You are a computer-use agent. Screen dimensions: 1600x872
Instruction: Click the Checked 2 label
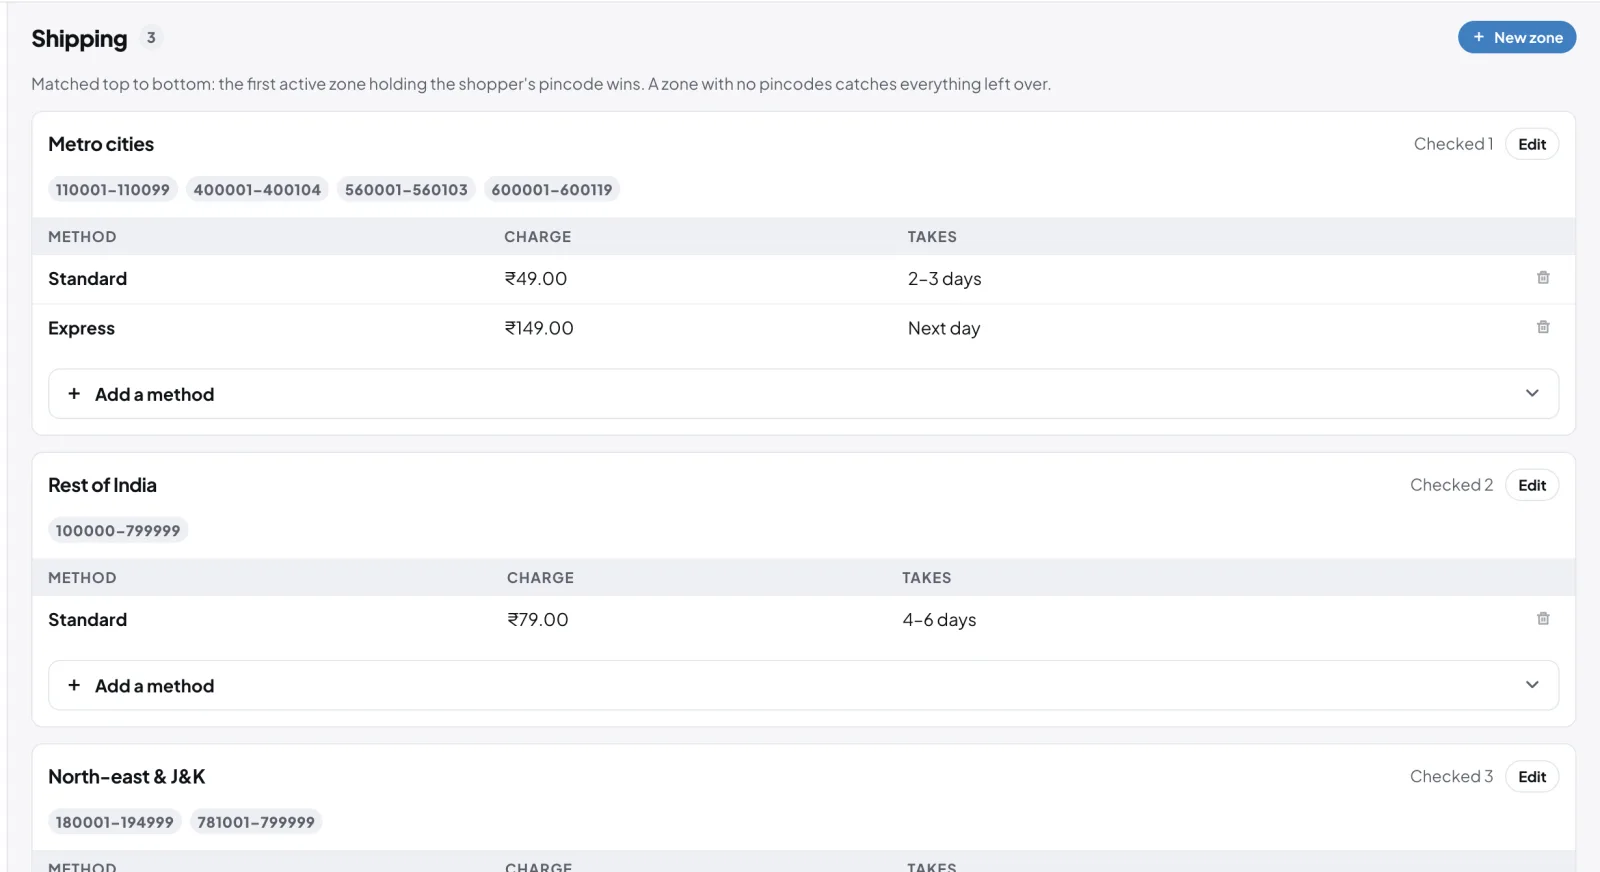coord(1451,485)
